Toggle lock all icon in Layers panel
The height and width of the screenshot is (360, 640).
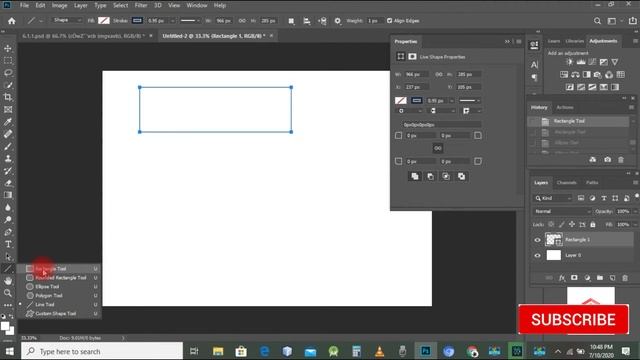593,224
